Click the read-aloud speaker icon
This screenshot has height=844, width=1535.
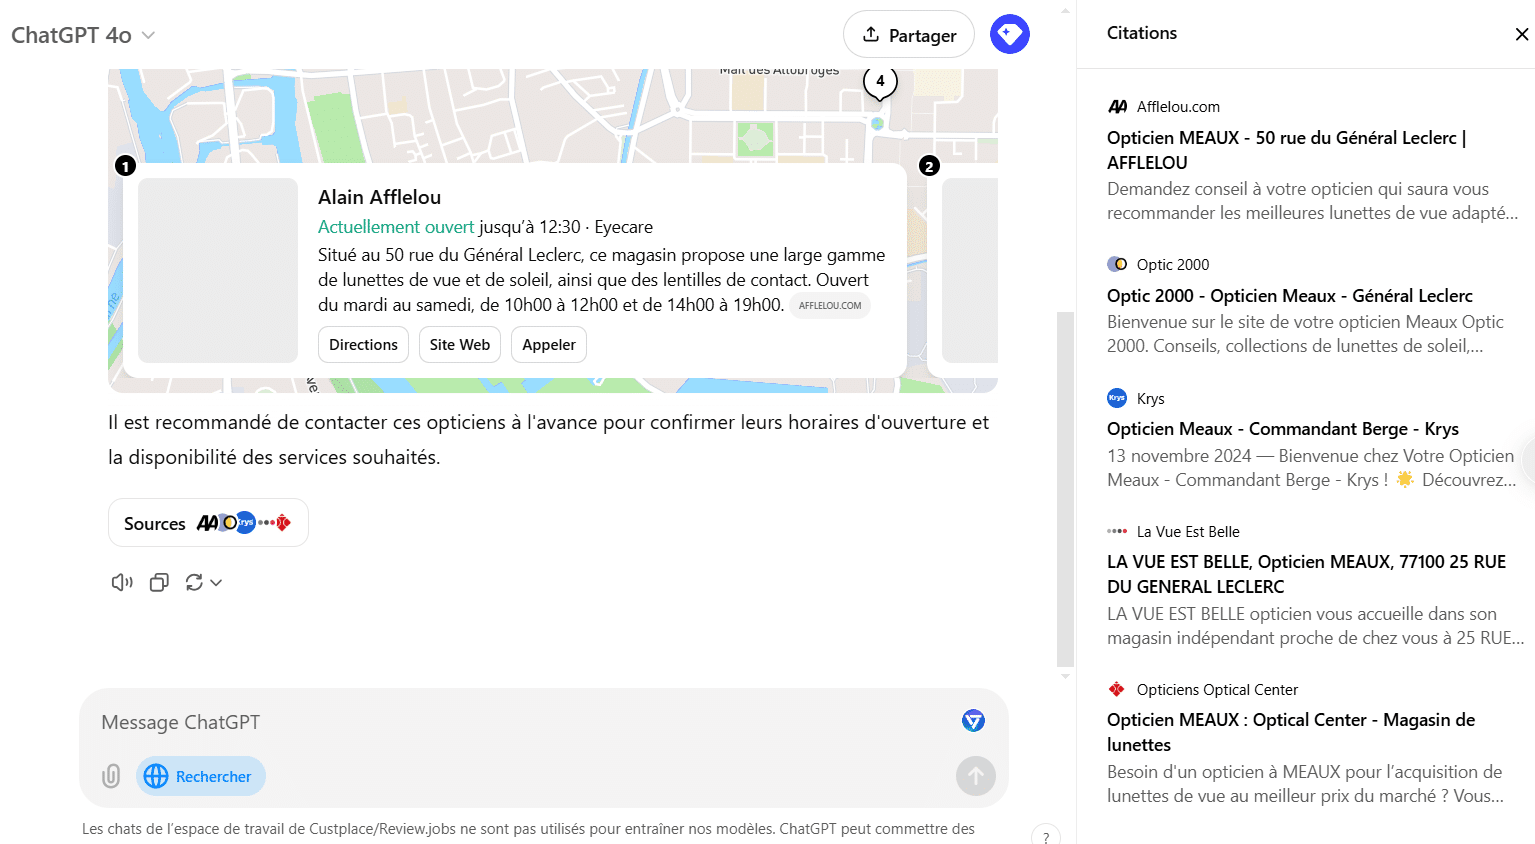121,582
